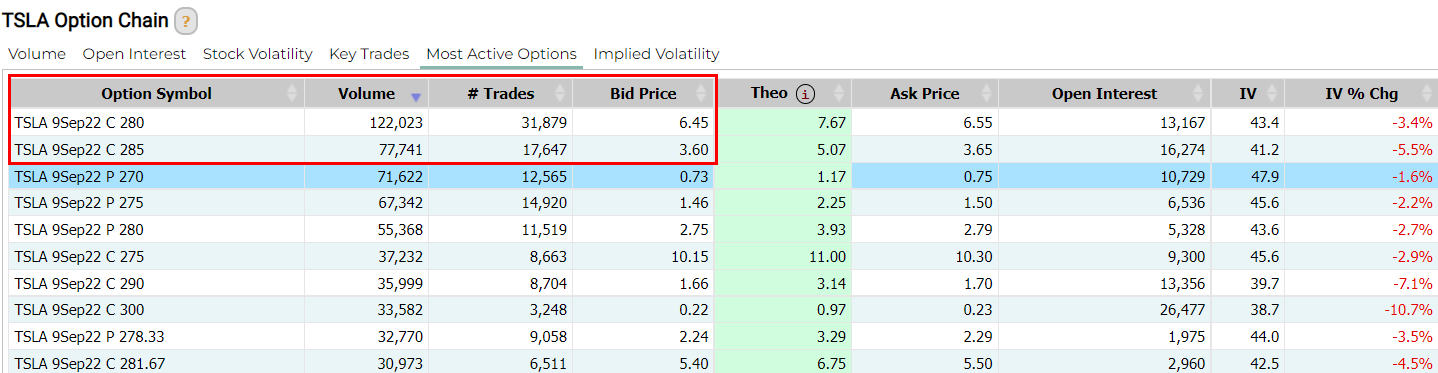Click the Bid Price column header
Screen dimensions: 1438x373
coord(643,94)
